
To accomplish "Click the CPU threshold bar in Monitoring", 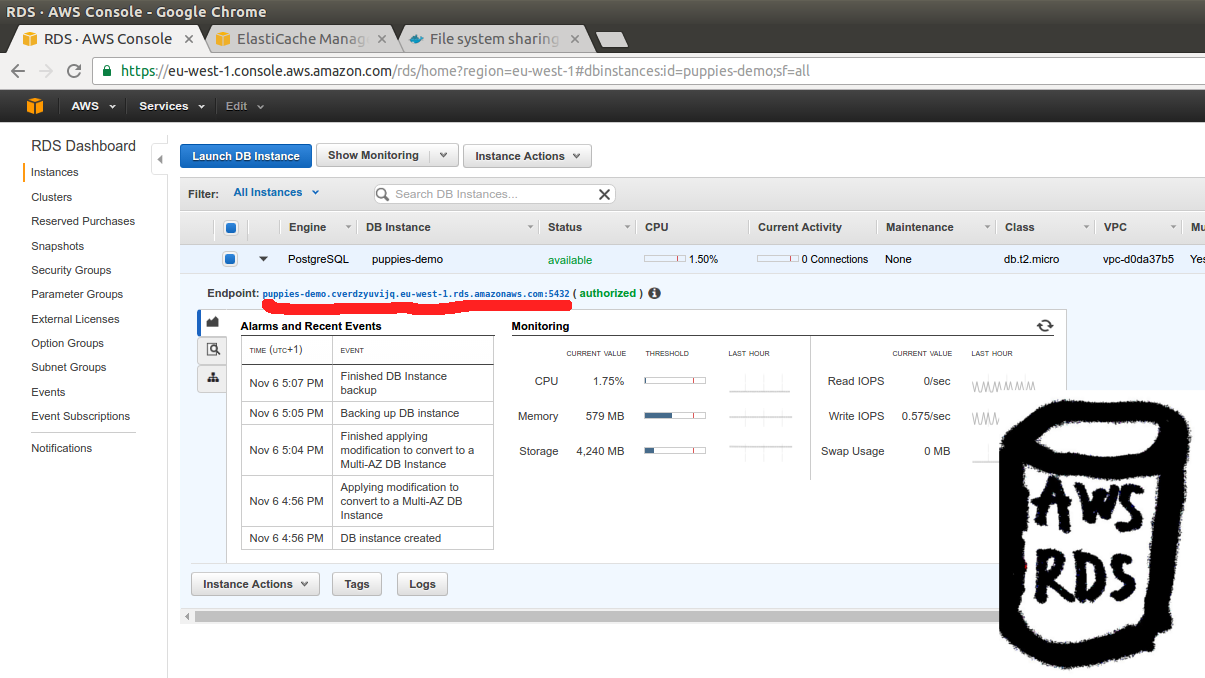I will tap(675, 381).
